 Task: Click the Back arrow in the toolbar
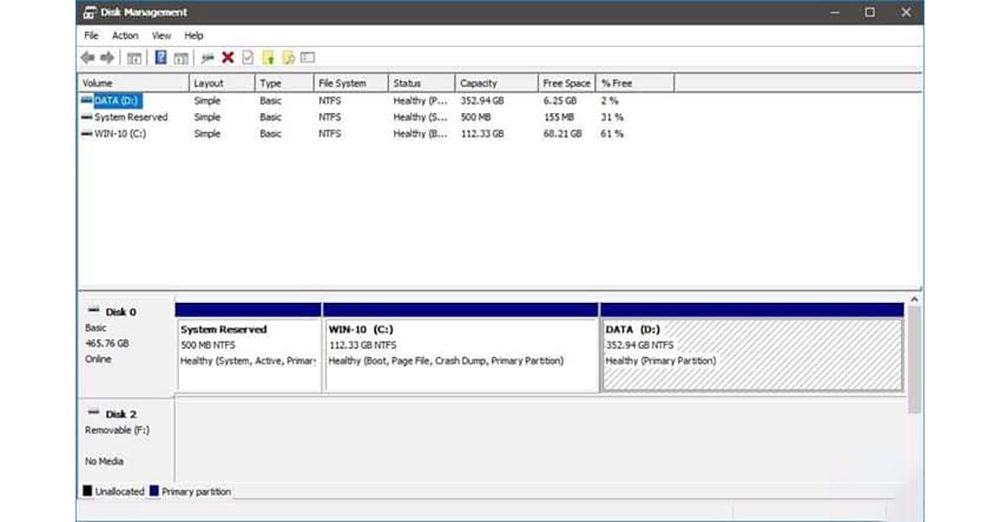(88, 58)
